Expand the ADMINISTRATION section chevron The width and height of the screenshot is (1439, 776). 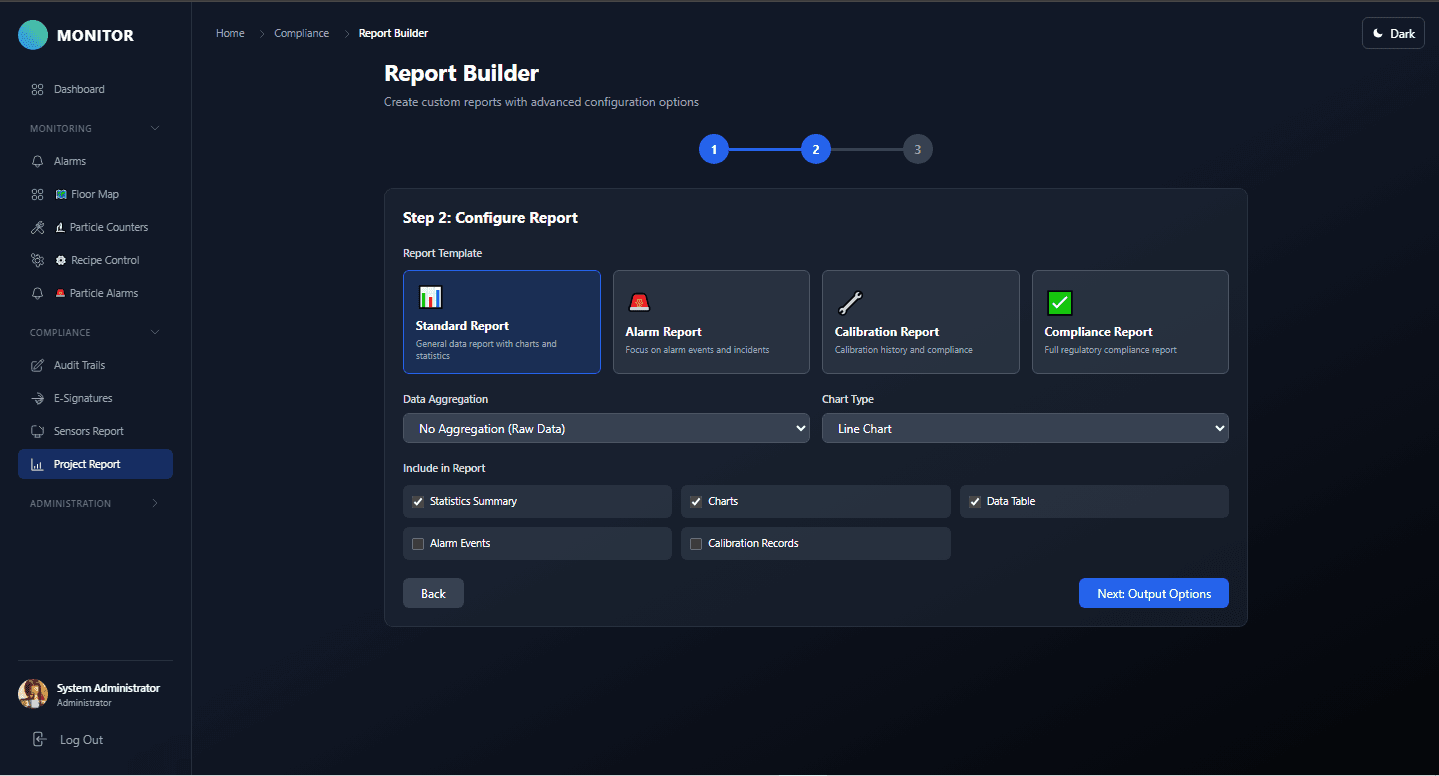[x=154, y=503]
